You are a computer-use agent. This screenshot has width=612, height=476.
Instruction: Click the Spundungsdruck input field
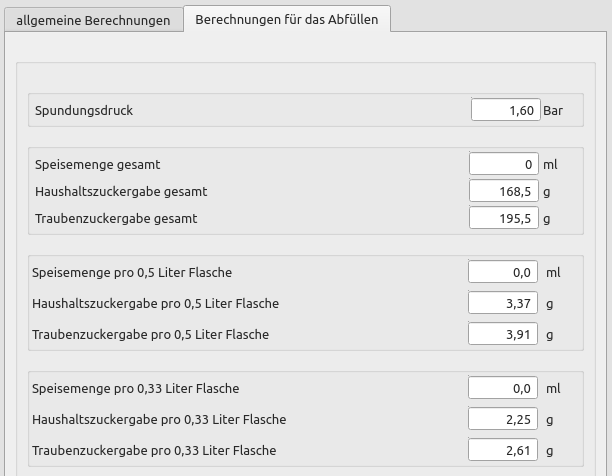coord(505,110)
